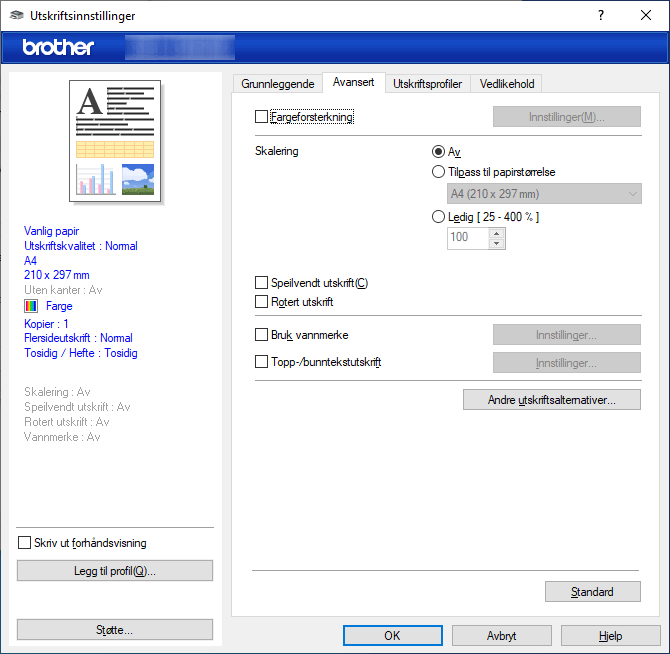This screenshot has width=670, height=654.
Task: Check the Speilvendt utskrift option
Action: pyautogui.click(x=262, y=283)
